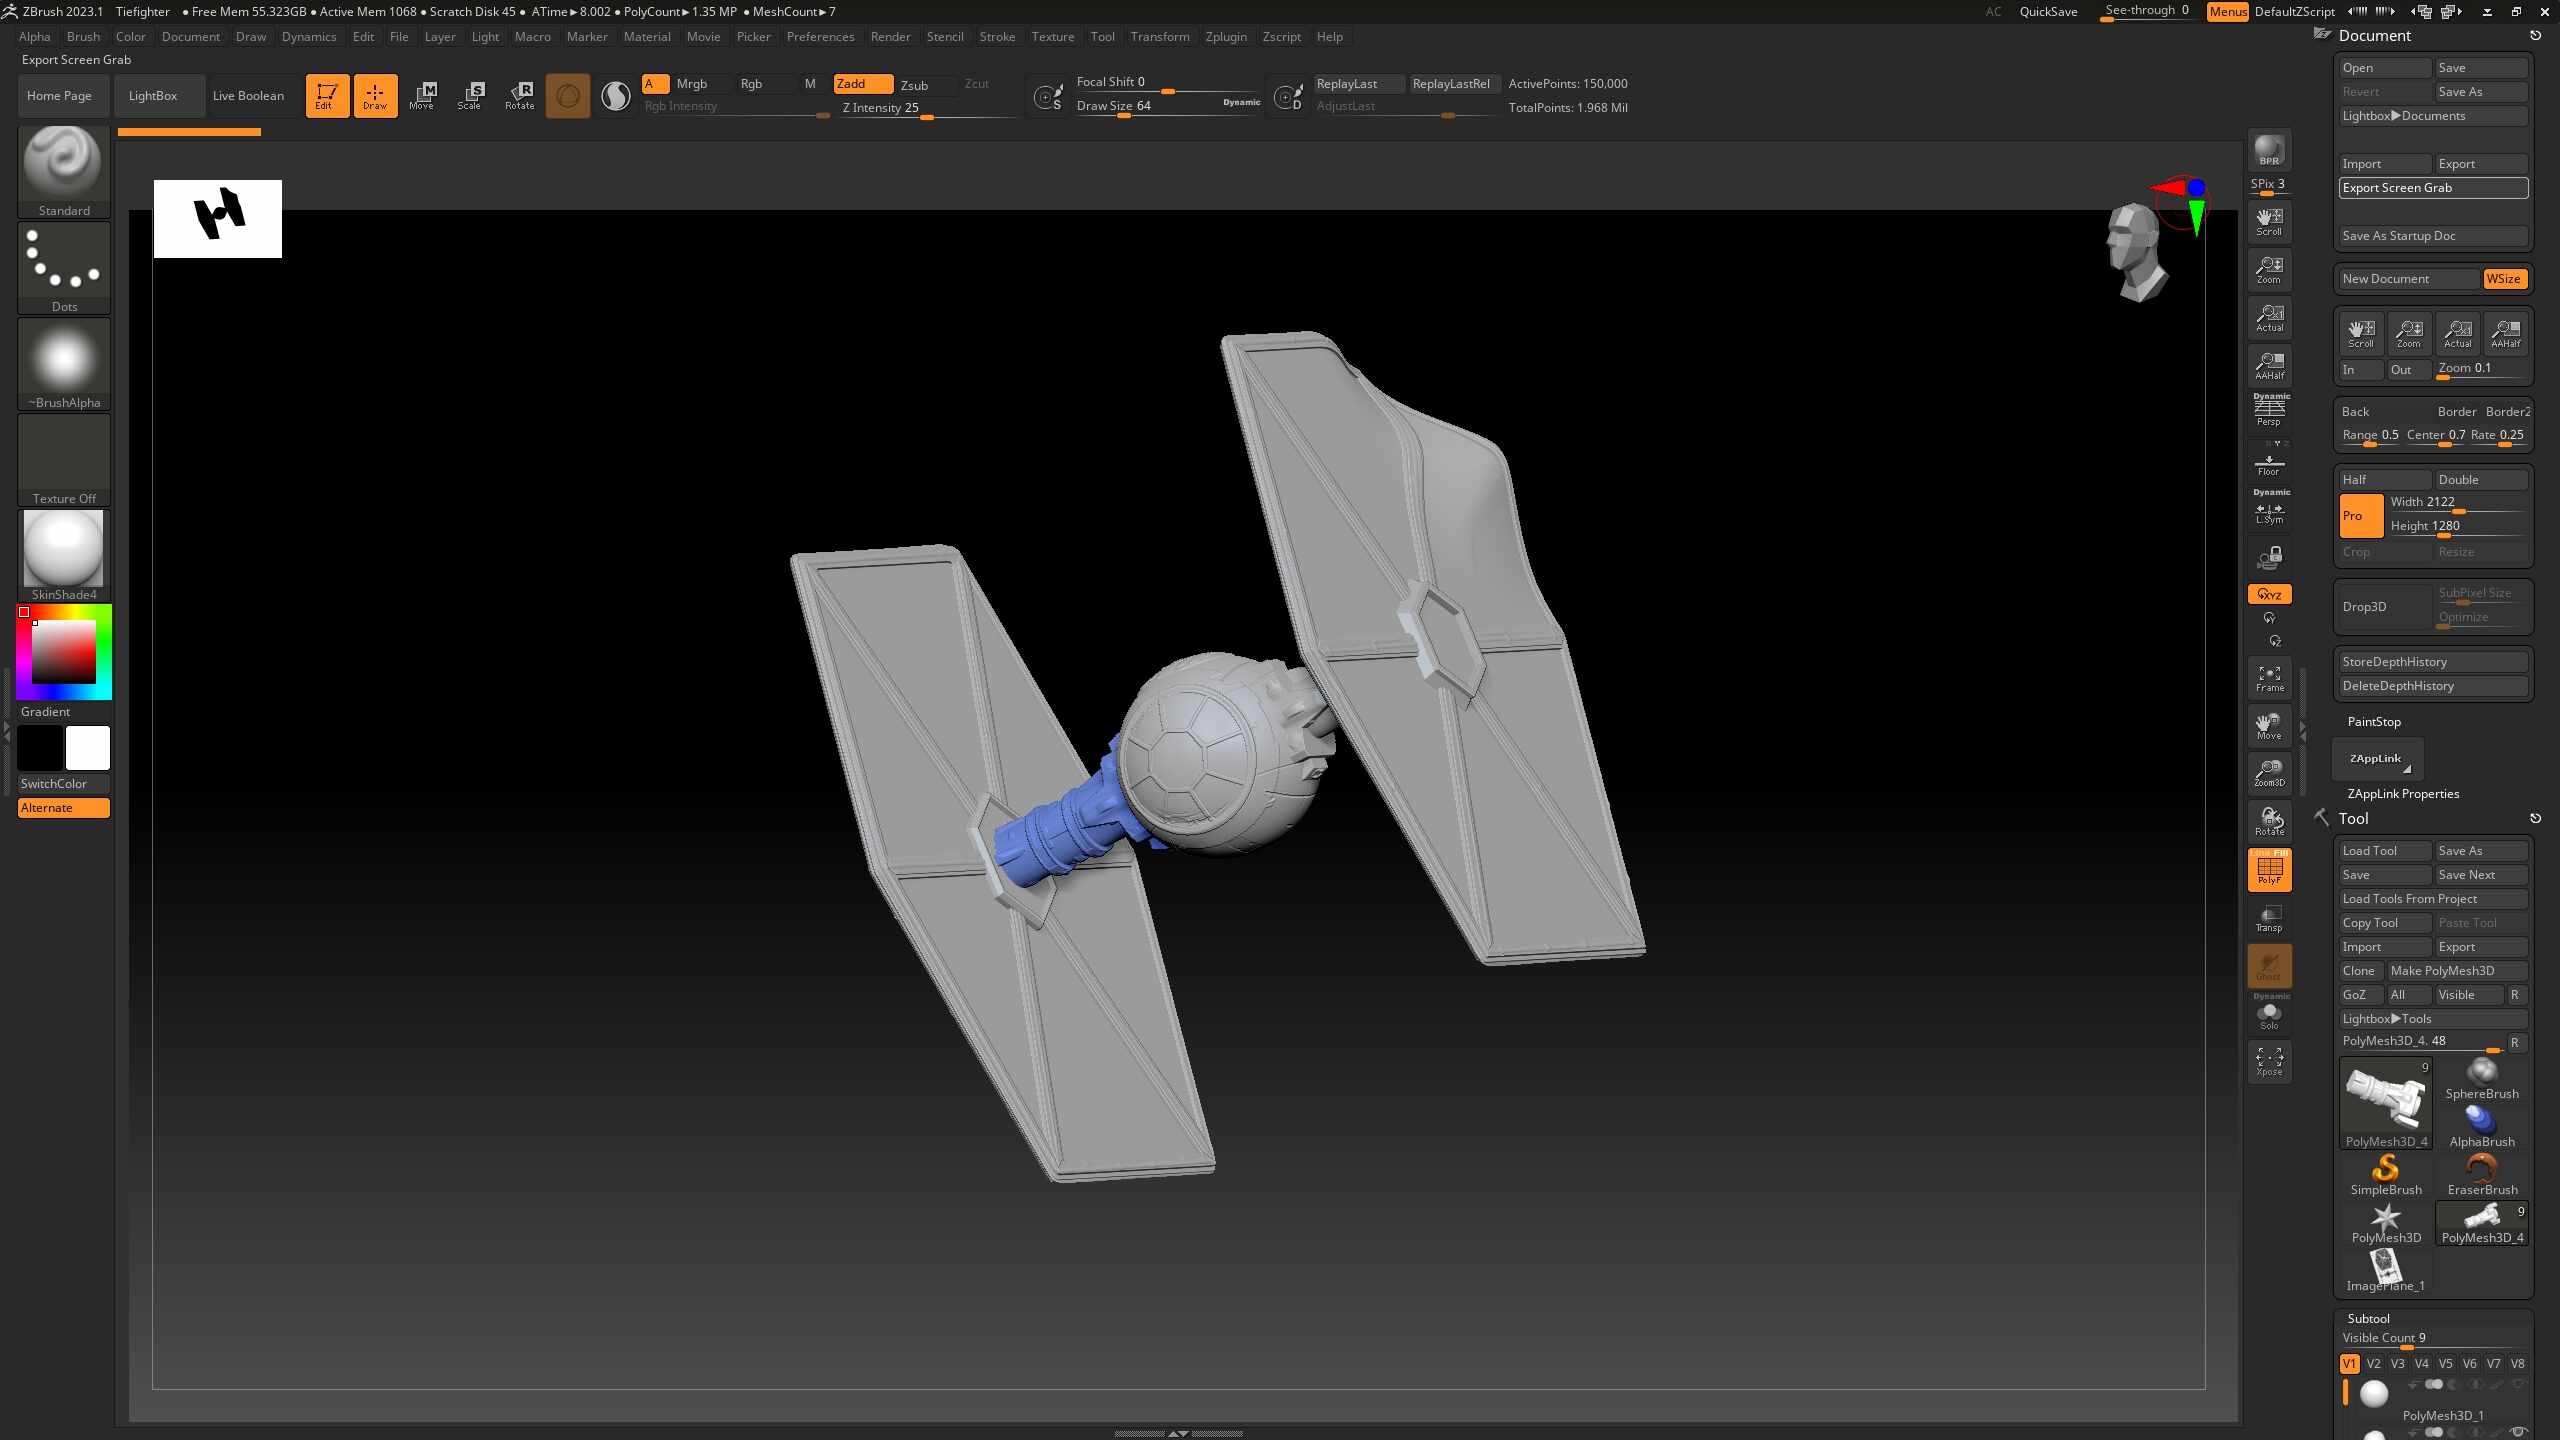Pick a color in the Gradient color picker
The image size is (2560, 1440).
tap(64, 650)
